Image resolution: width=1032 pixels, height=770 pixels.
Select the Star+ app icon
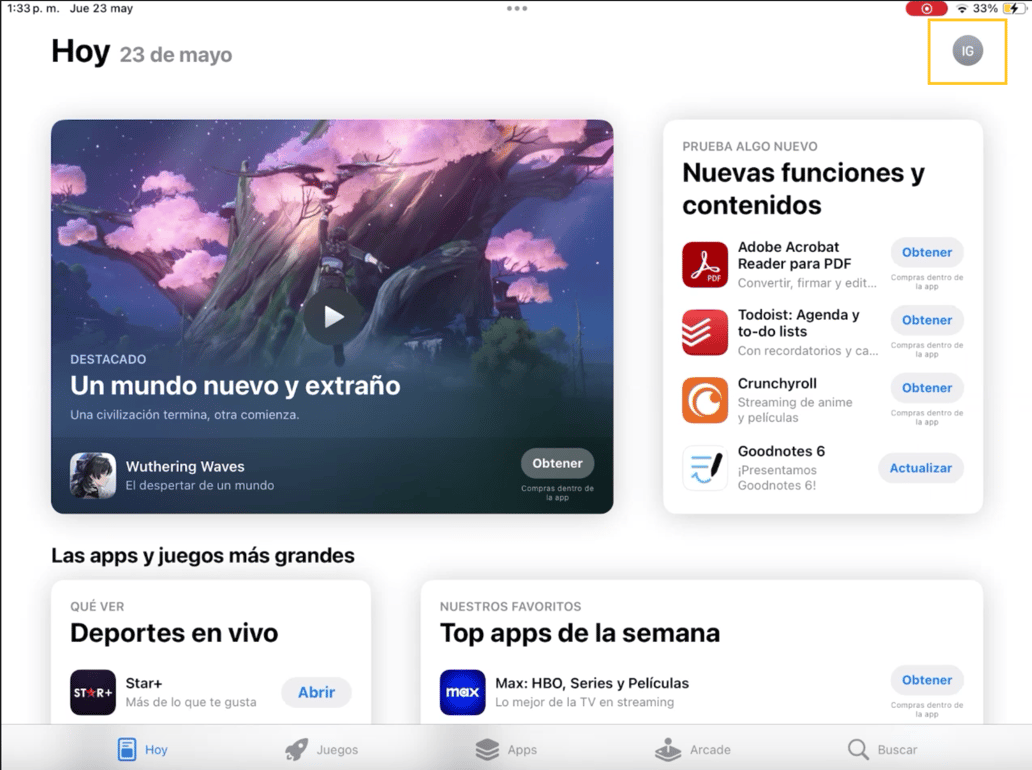point(92,692)
